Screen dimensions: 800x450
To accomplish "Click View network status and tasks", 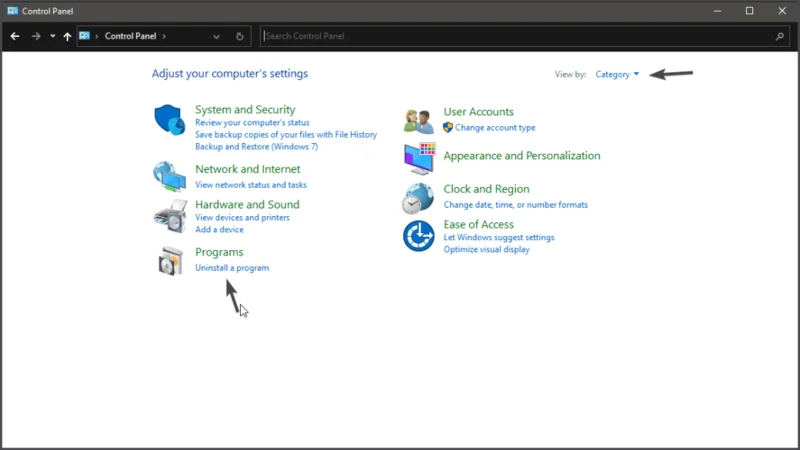I will 251,185.
